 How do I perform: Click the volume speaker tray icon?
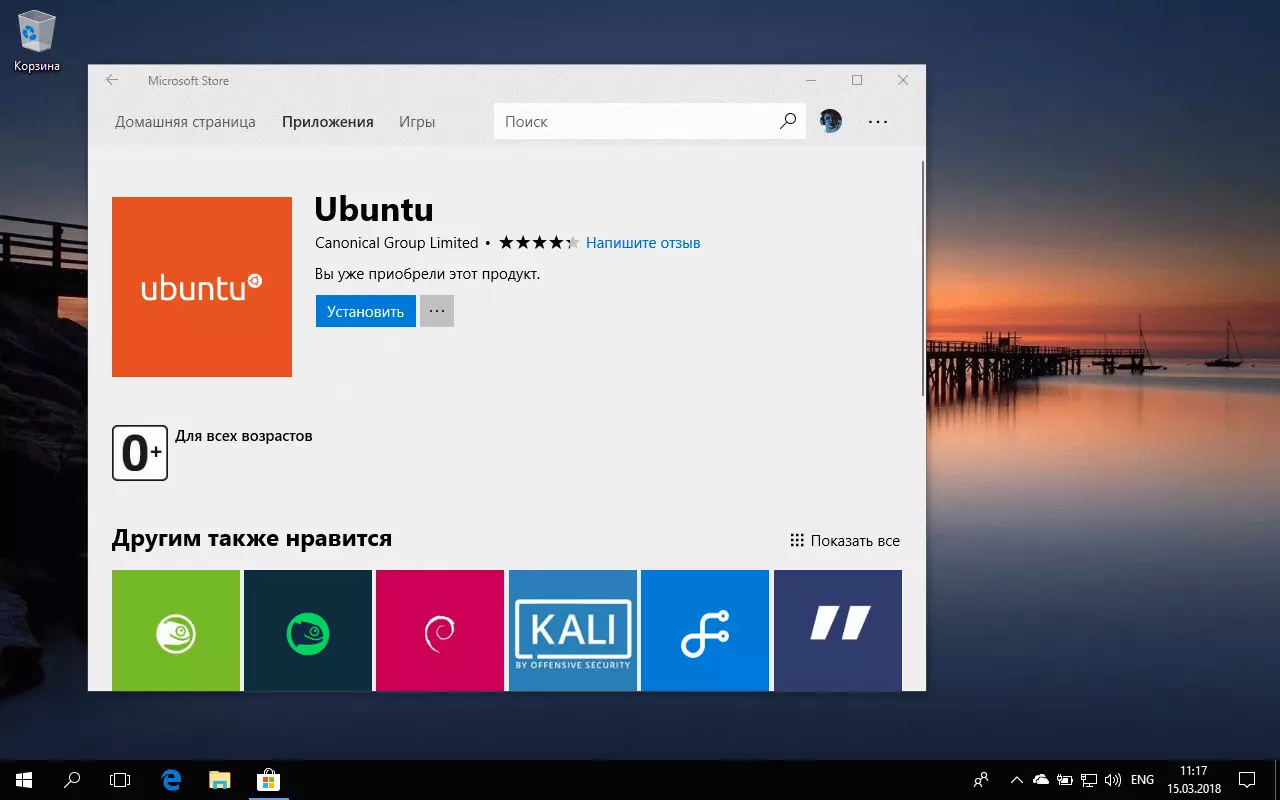coord(1113,780)
